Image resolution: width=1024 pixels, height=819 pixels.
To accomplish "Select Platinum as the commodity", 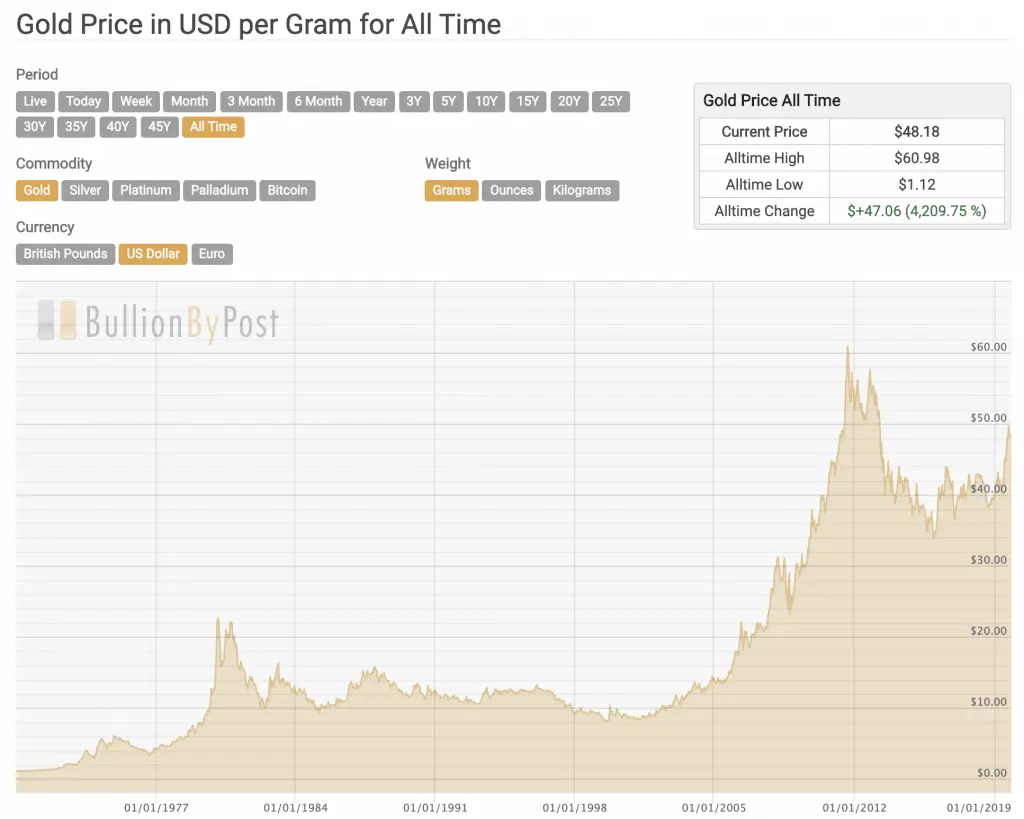I will [146, 190].
